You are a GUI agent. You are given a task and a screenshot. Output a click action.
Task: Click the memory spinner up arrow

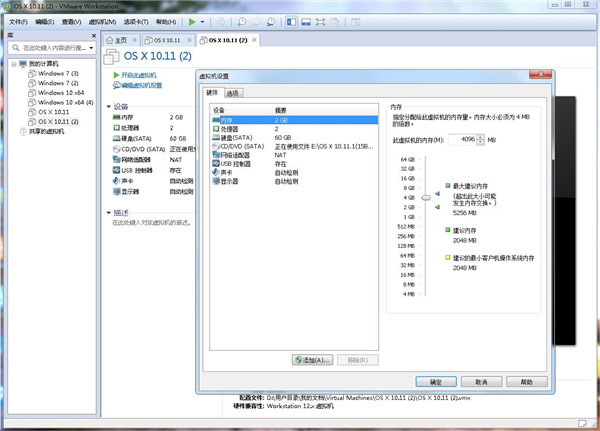481,137
